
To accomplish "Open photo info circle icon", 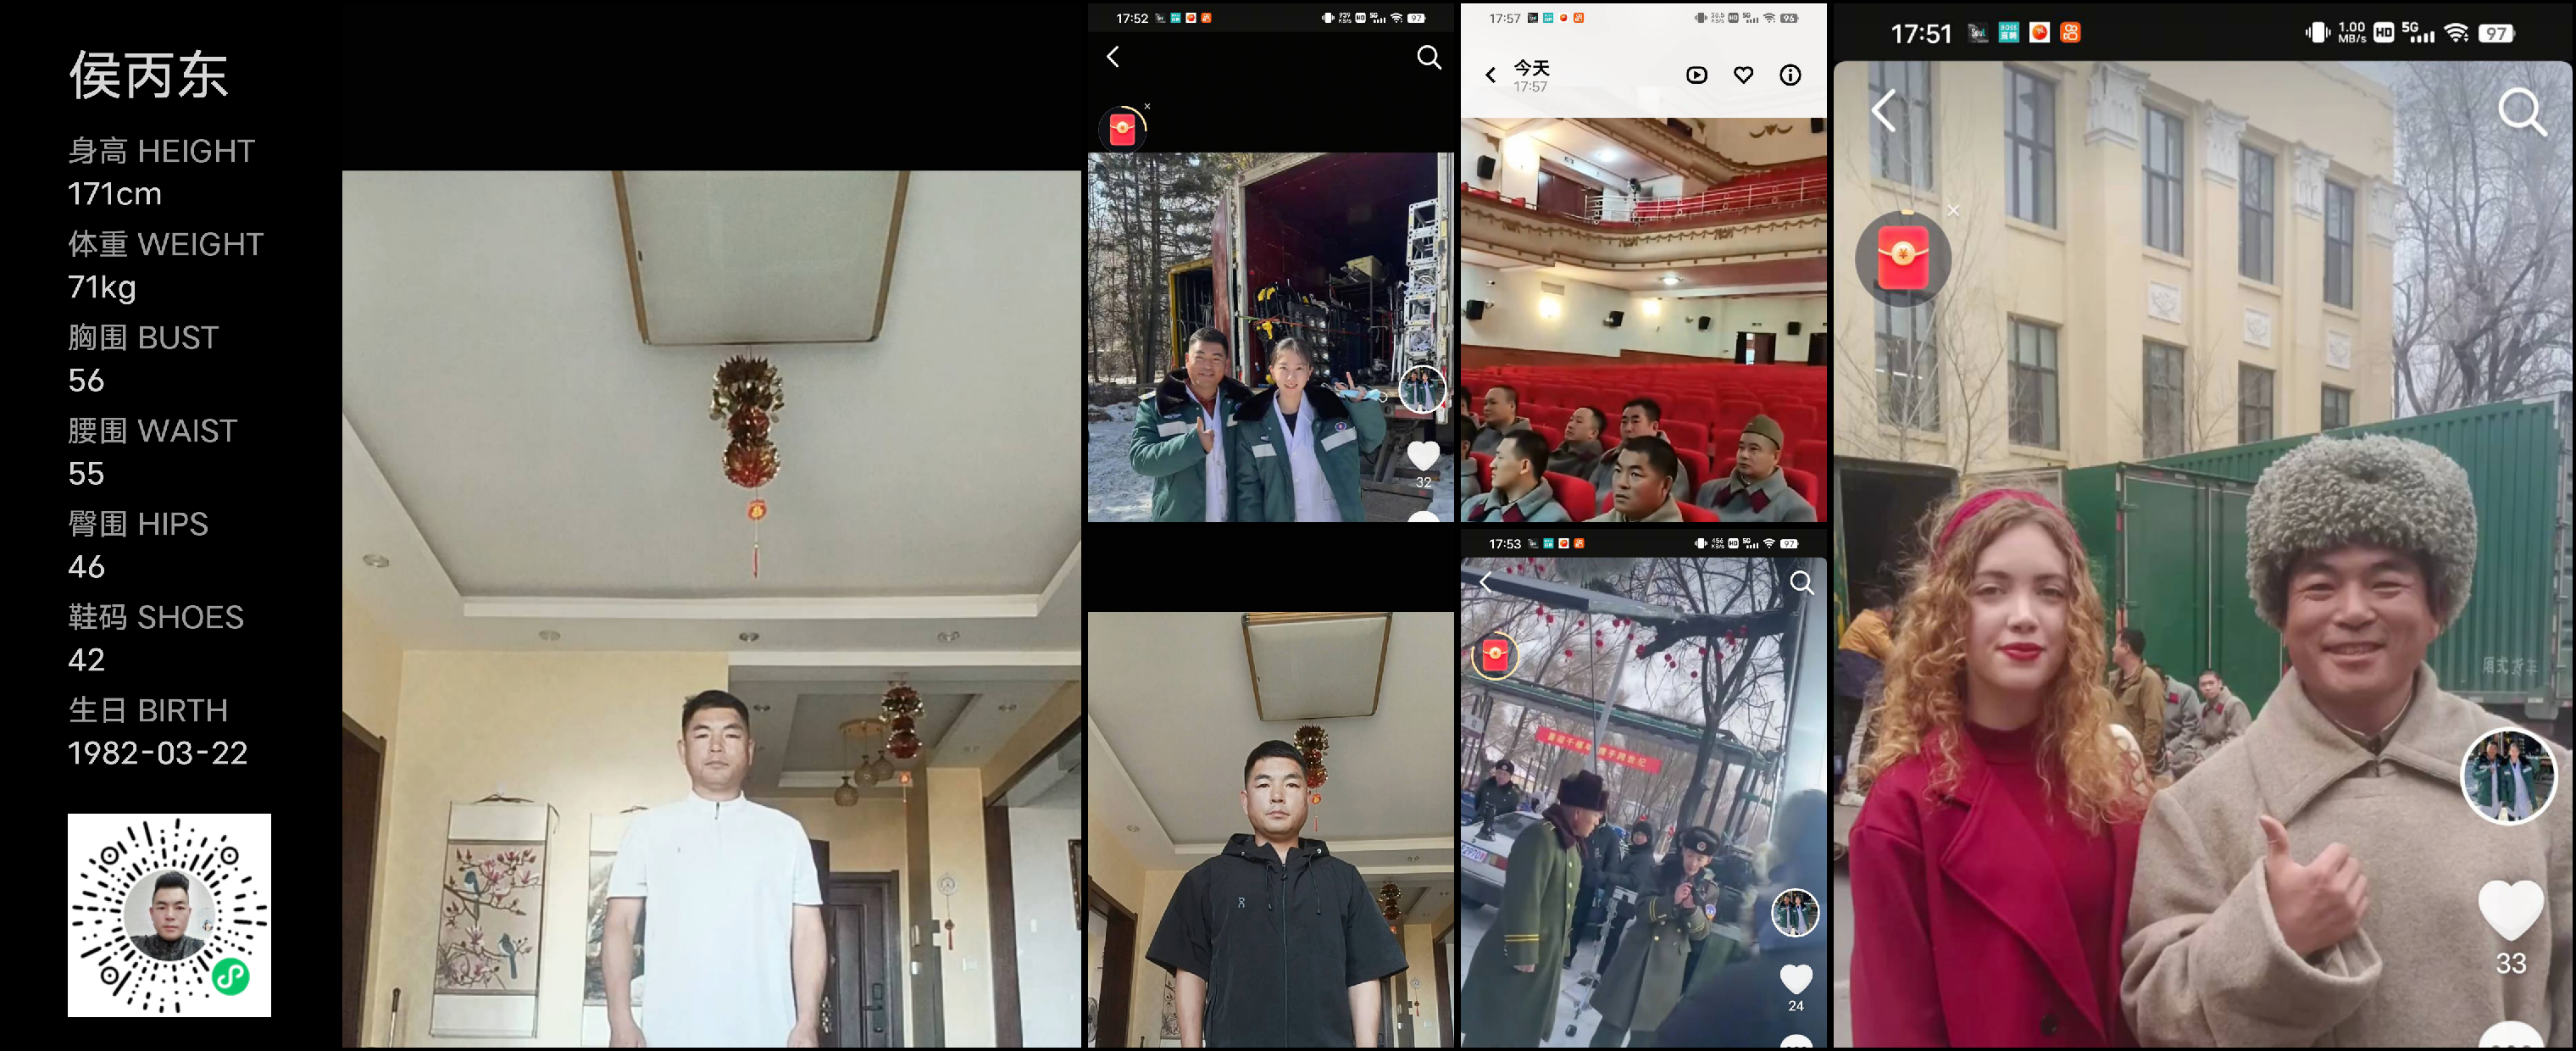I will (x=1790, y=75).
